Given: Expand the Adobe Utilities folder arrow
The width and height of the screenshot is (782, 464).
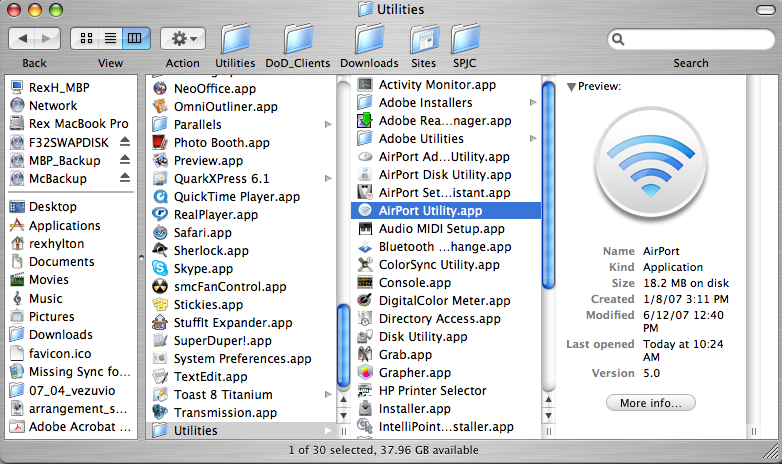Looking at the screenshot, I should point(533,138).
